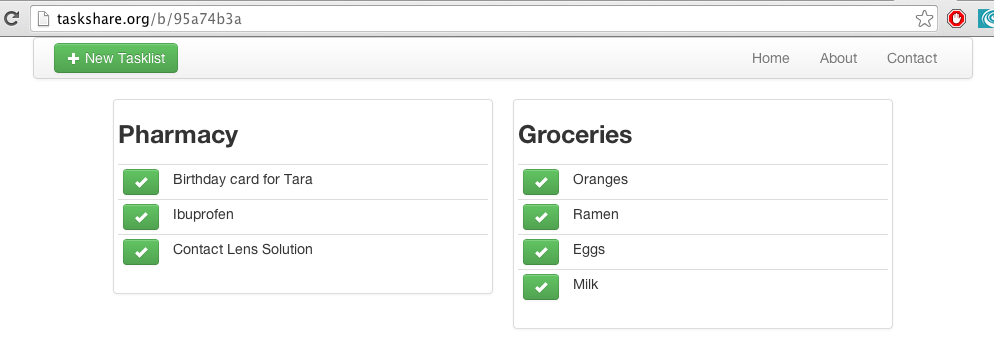Viewport: 994px width, 362px height.
Task: Check off Milk in Groceries
Action: click(541, 287)
